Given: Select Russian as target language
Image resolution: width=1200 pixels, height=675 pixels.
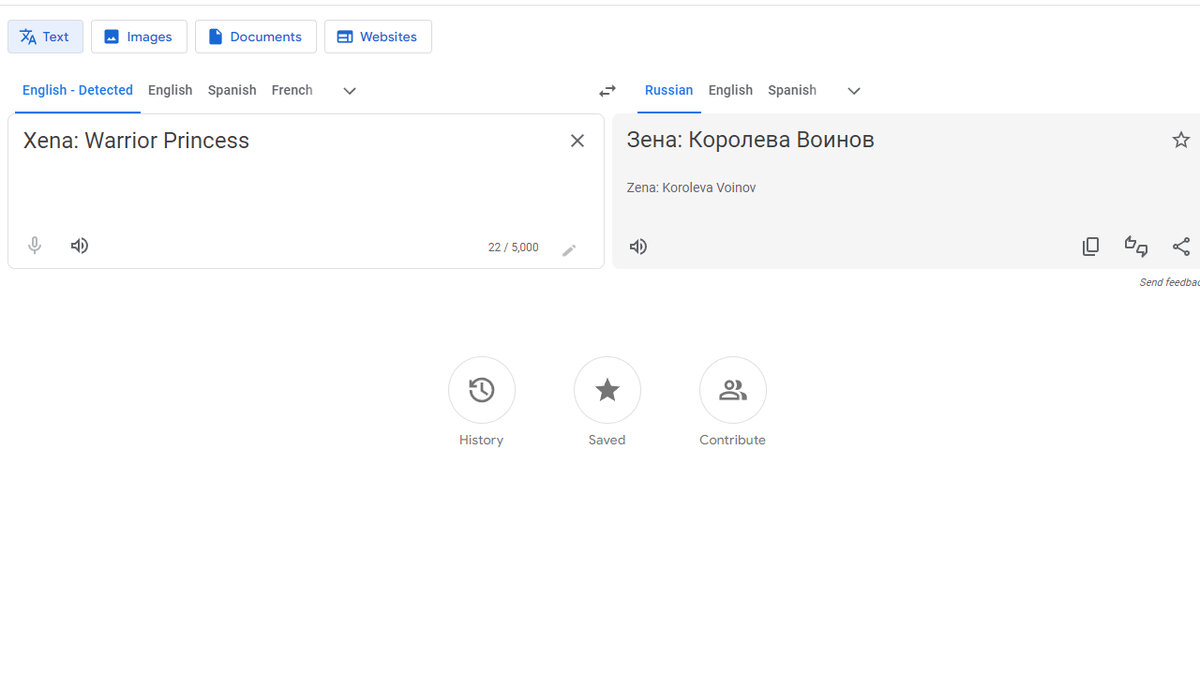Looking at the screenshot, I should [x=669, y=90].
